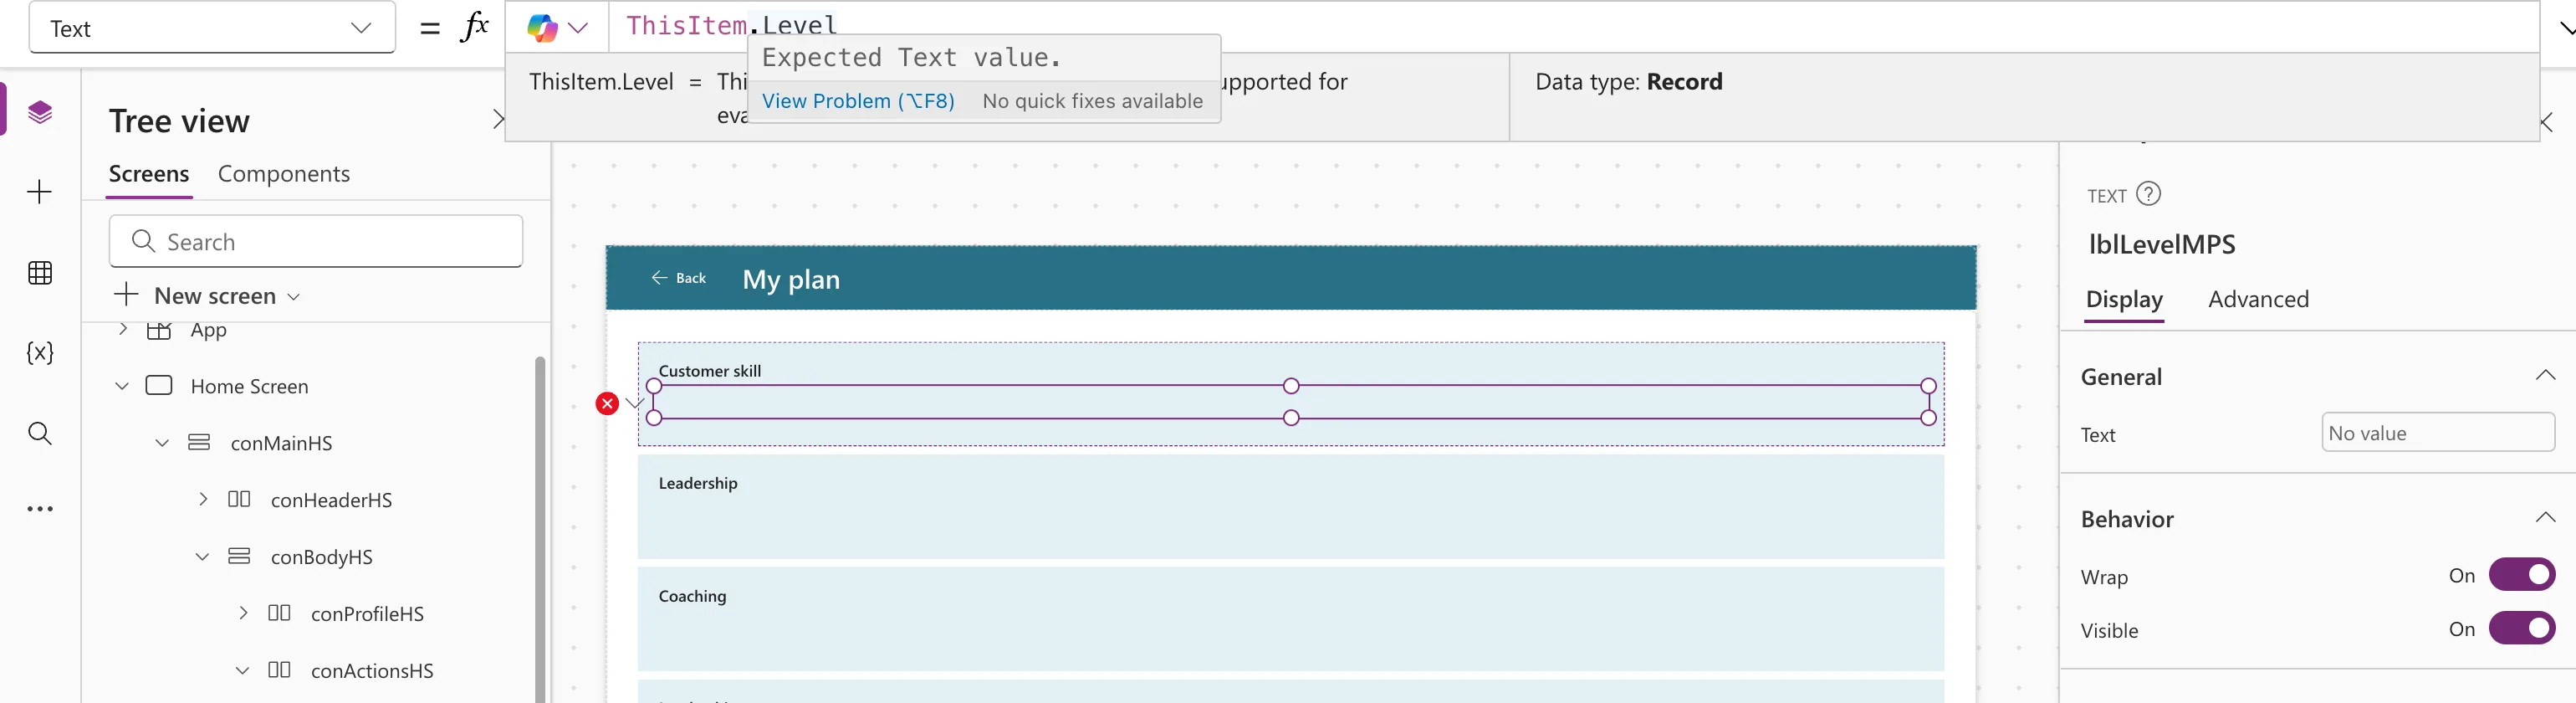
Task: Click the conProfileHS container icon
Action: pos(279,613)
